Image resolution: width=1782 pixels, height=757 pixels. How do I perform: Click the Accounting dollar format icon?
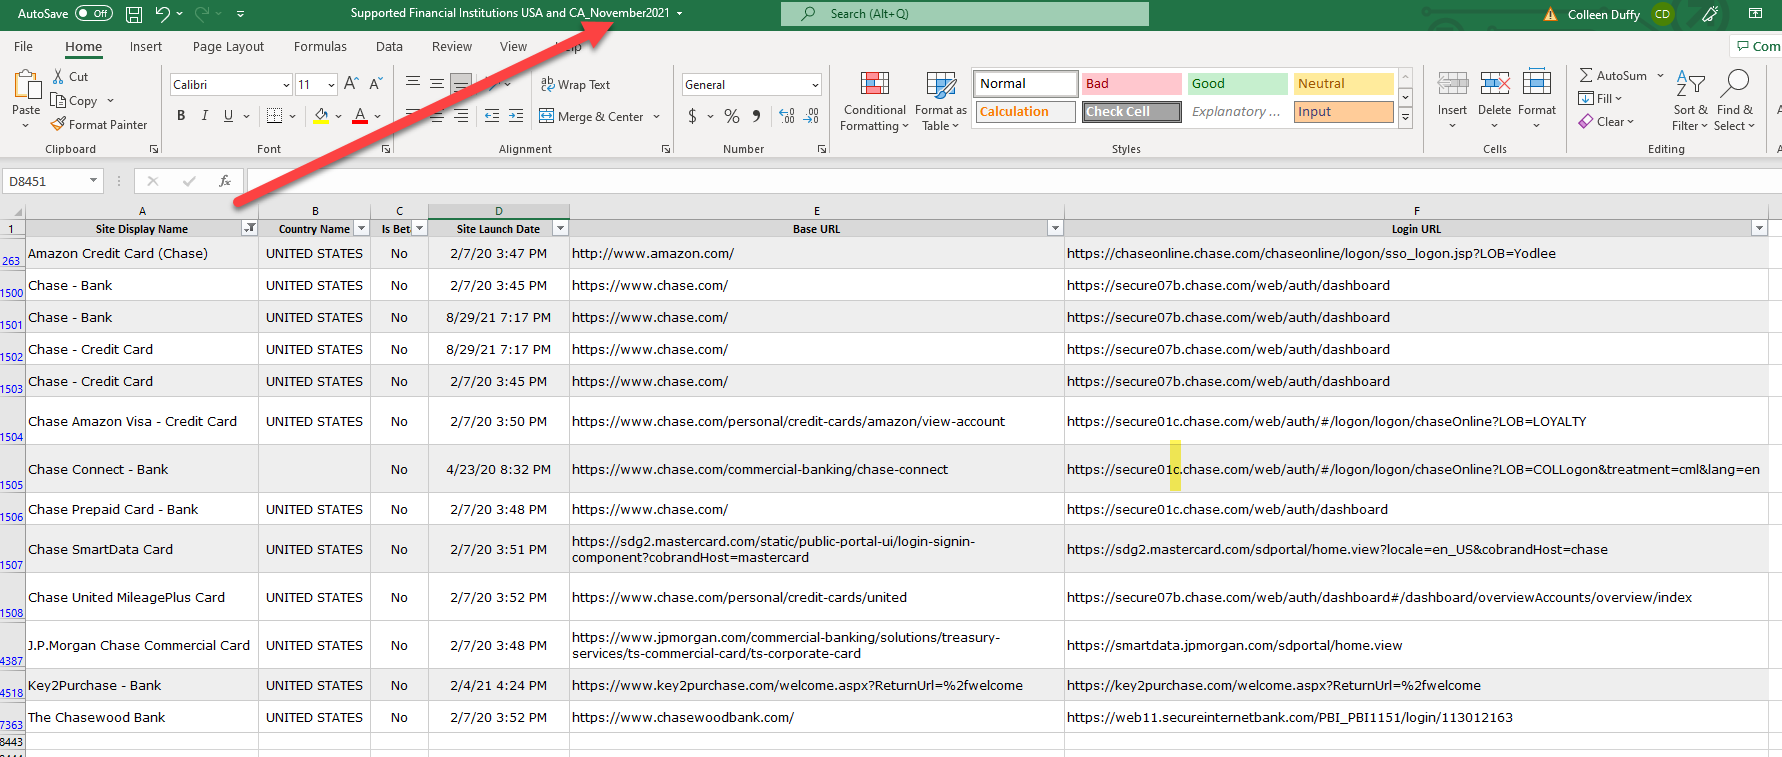point(692,116)
